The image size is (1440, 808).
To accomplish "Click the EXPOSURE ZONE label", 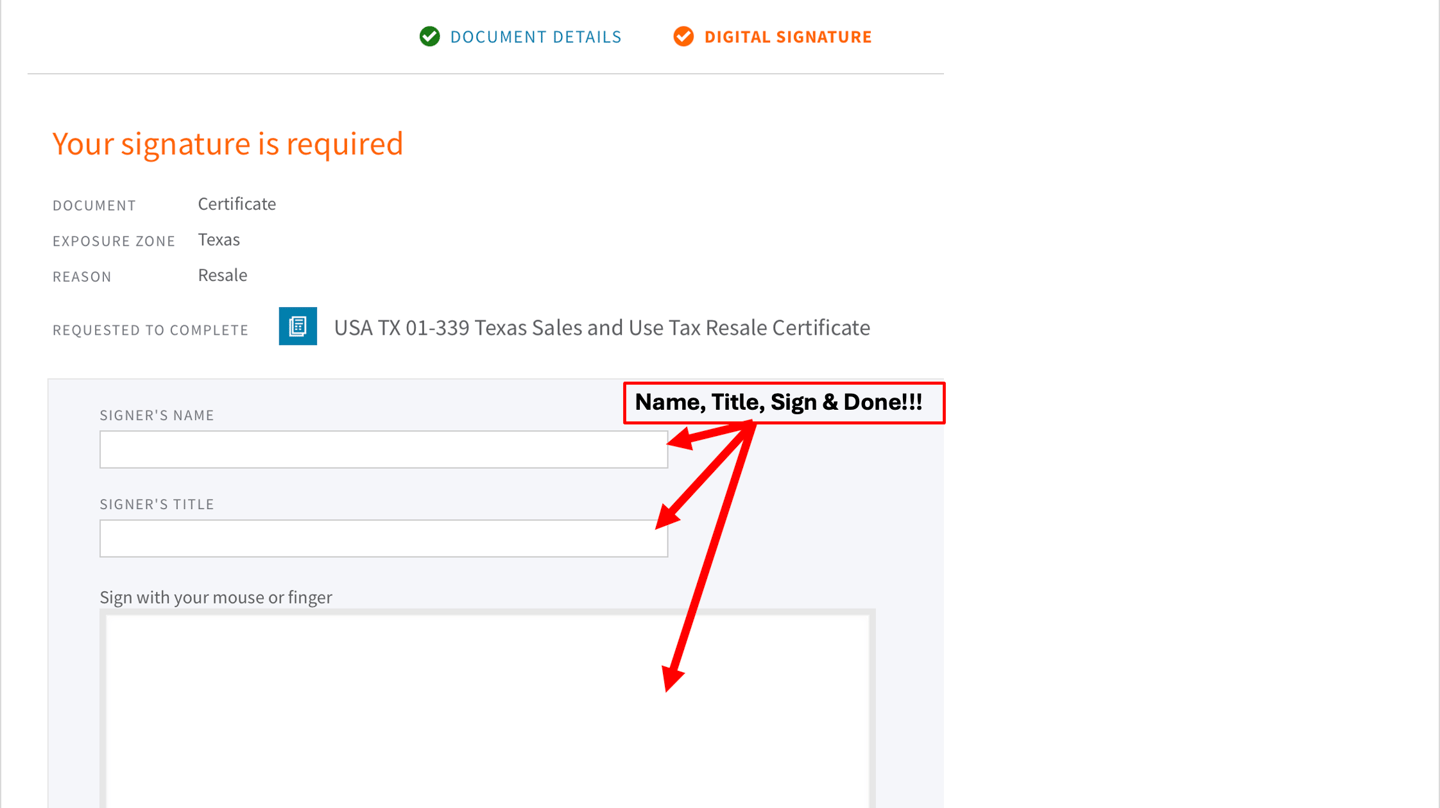I will (114, 241).
